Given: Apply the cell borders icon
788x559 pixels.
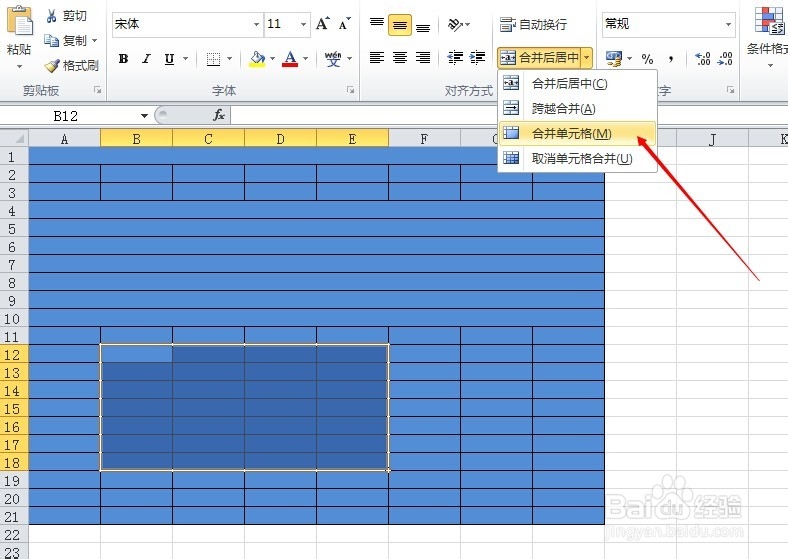Looking at the screenshot, I should click(x=214, y=59).
